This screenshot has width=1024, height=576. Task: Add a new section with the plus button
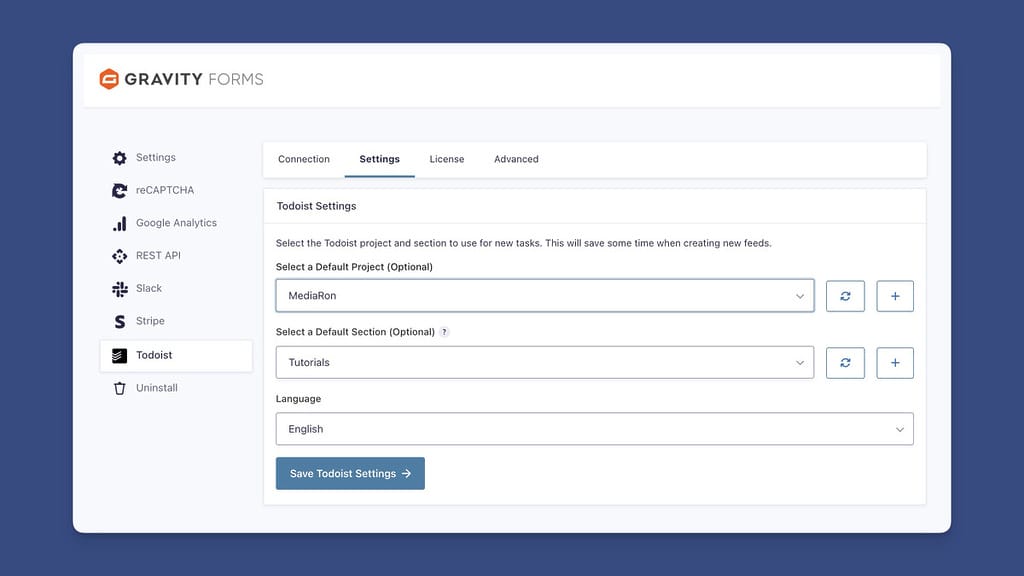[895, 362]
